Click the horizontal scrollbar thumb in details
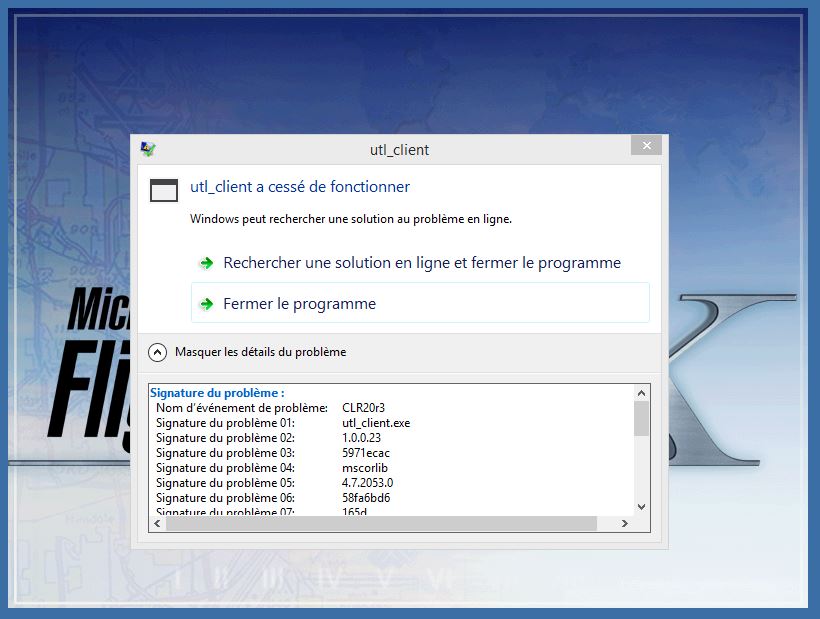Viewport: 820px width, 619px height. tap(381, 523)
